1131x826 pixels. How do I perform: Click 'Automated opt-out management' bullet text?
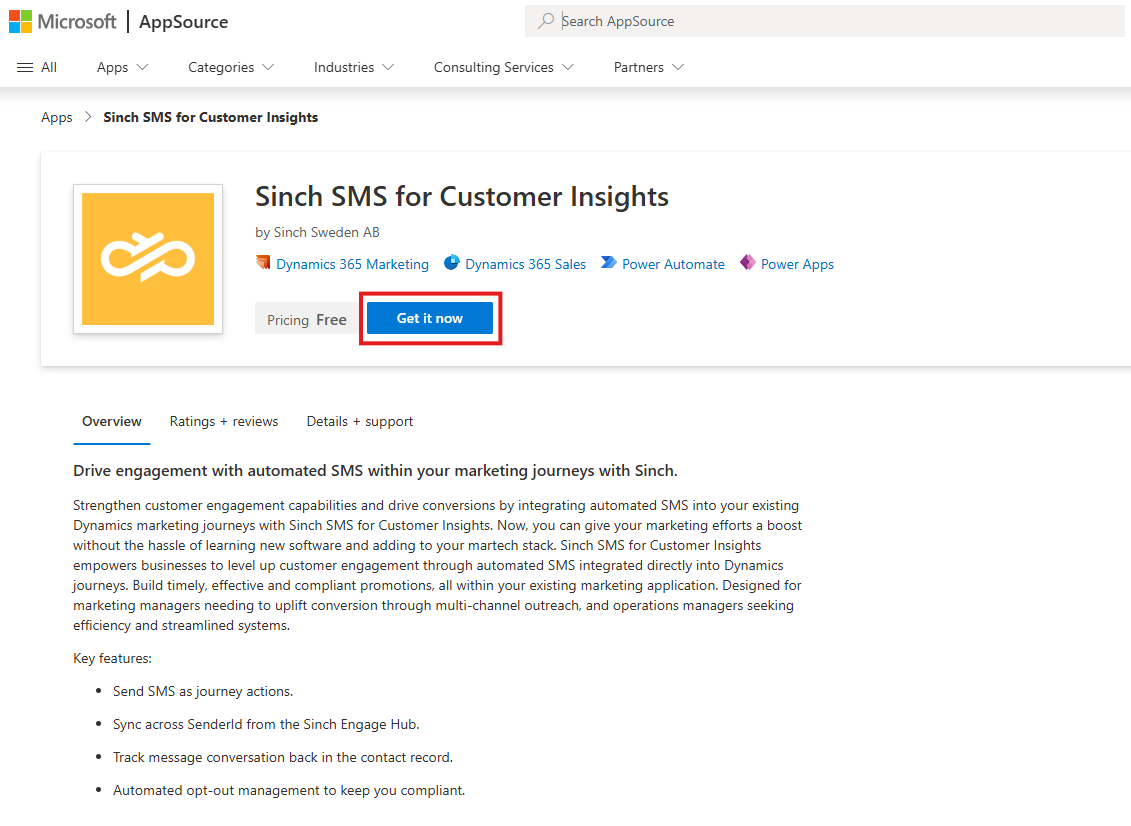[289, 790]
